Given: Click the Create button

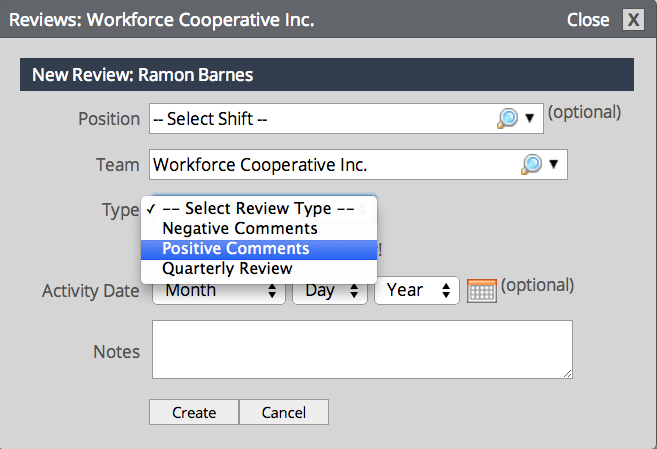Looking at the screenshot, I should [x=194, y=412].
